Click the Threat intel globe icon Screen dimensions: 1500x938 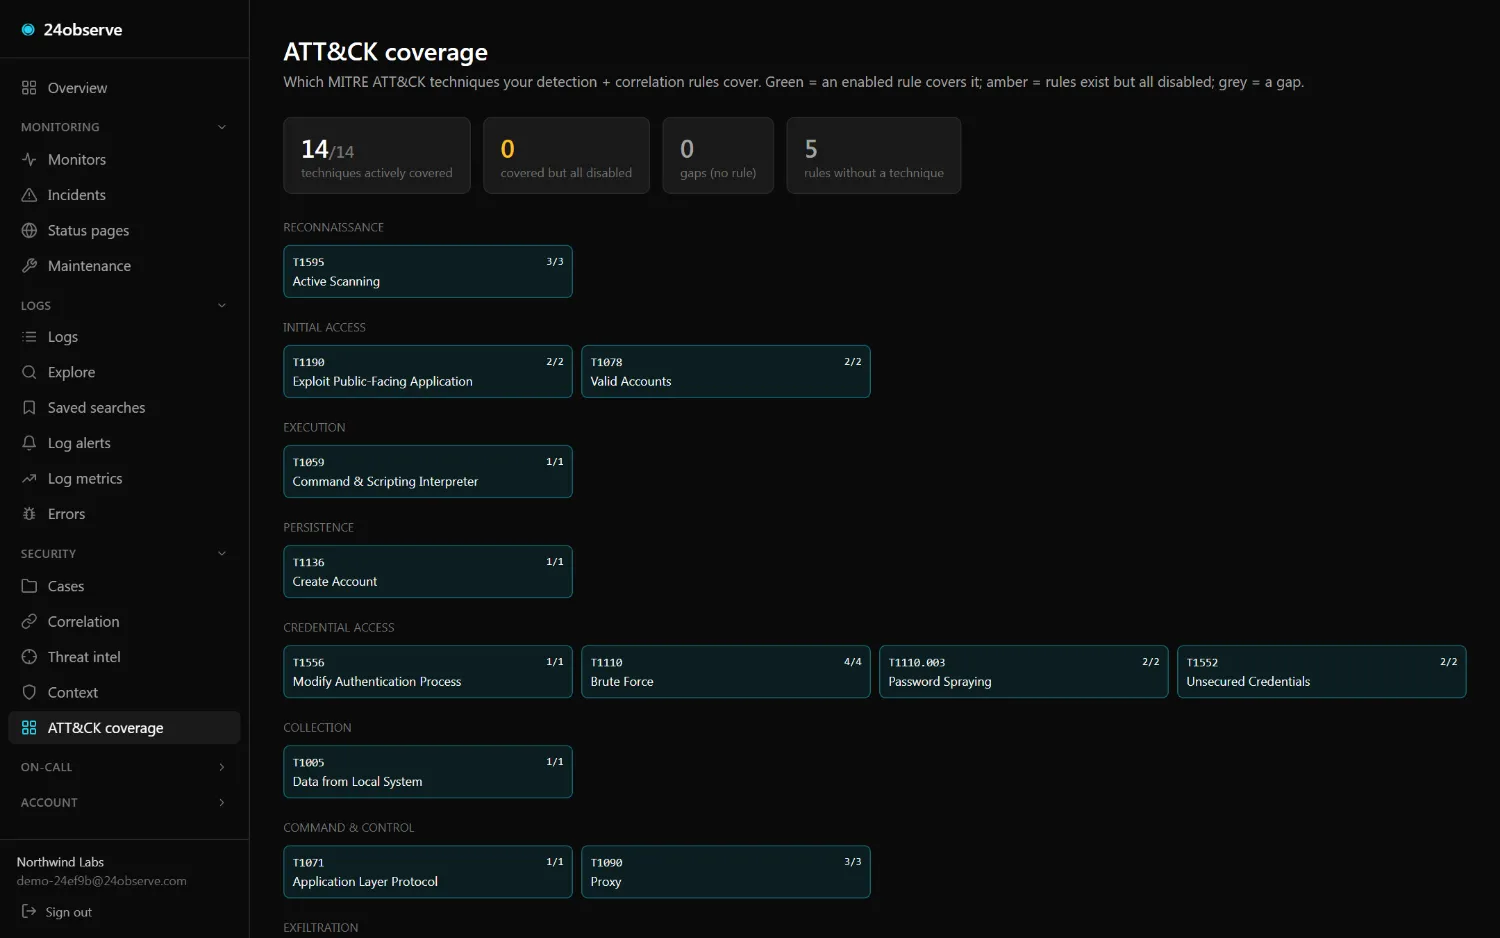(29, 657)
